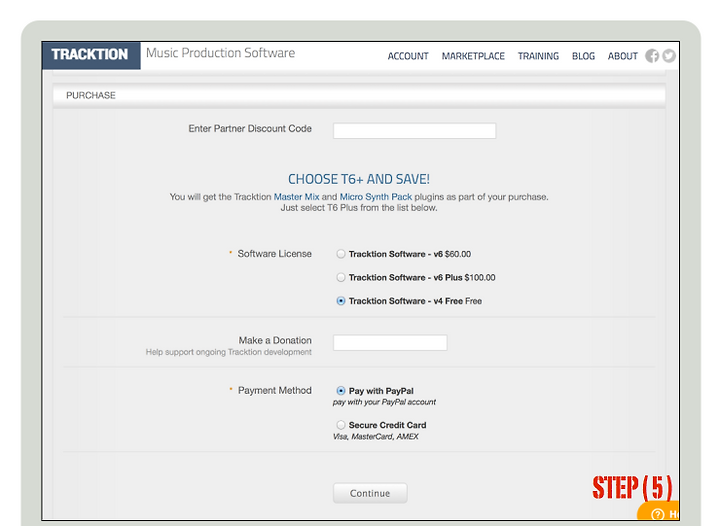720x526 pixels.
Task: Choose Pay with PayPal option
Action: coord(341,391)
